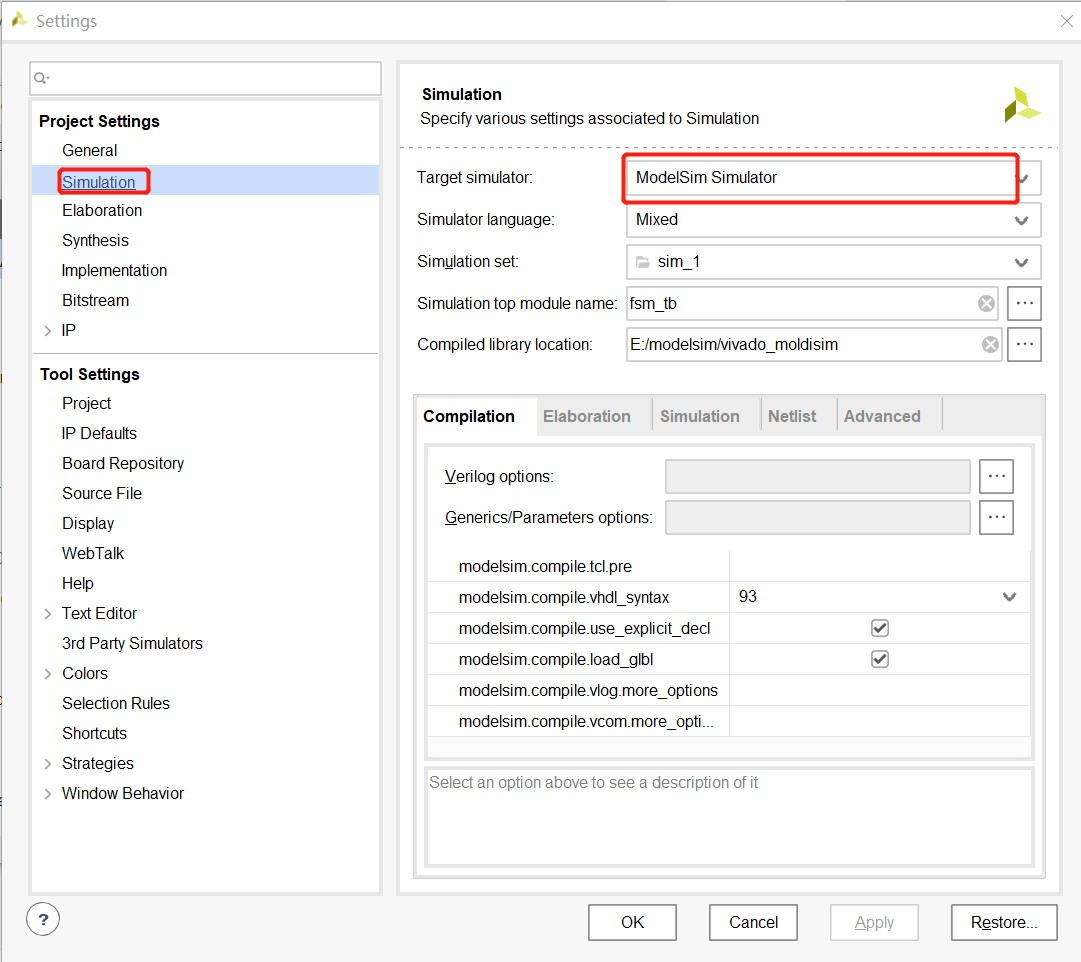This screenshot has height=962, width=1081.
Task: Select the modelsim.compile.vhdl_syntax row label
Action: point(563,597)
